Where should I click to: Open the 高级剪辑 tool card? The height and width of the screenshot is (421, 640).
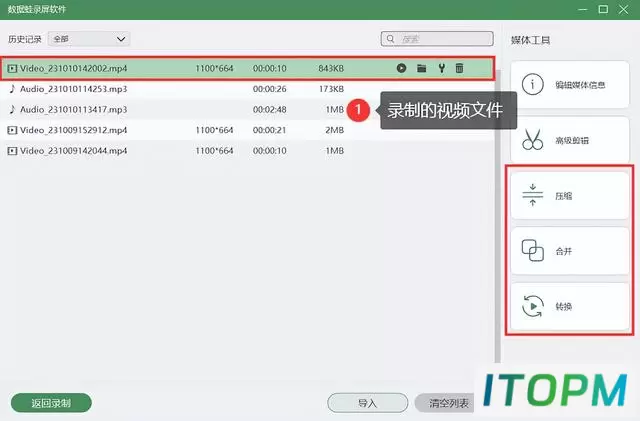coord(570,140)
